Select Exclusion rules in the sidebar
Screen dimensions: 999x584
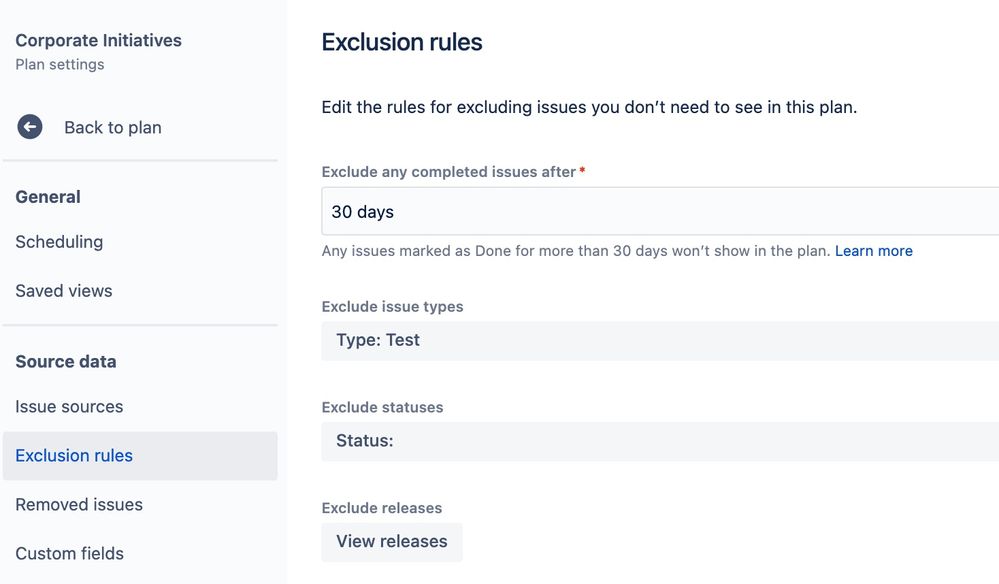(x=73, y=455)
